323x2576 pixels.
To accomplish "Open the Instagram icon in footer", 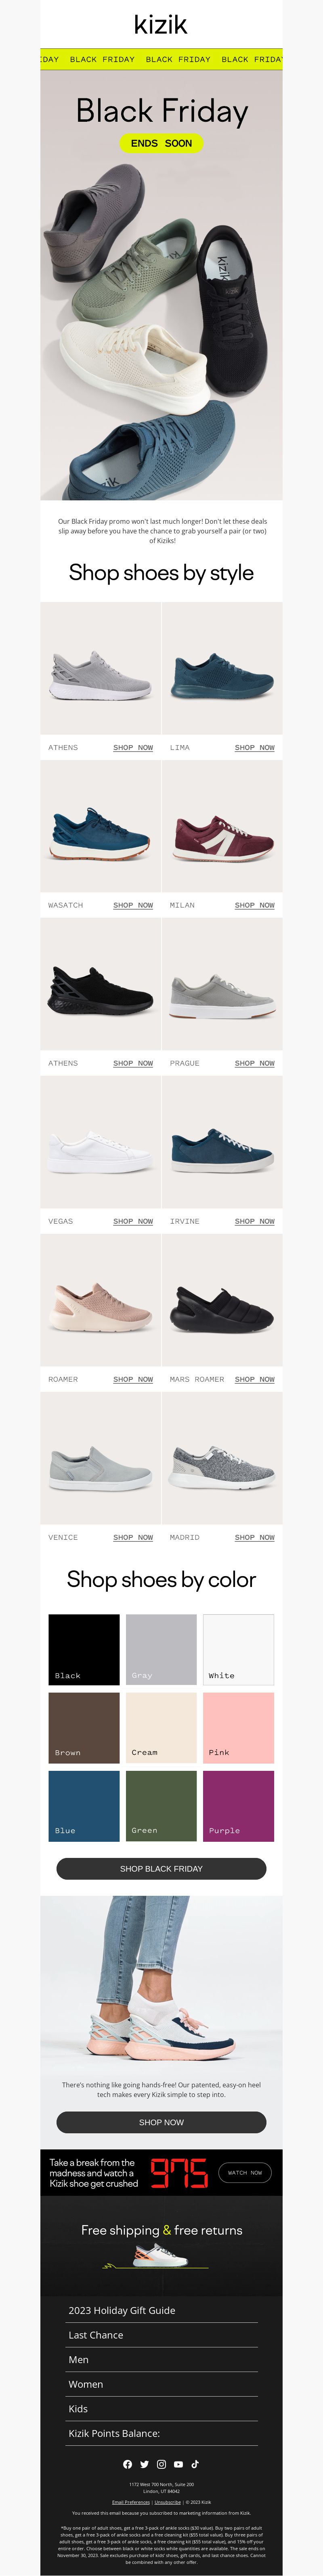I will click(x=161, y=2464).
